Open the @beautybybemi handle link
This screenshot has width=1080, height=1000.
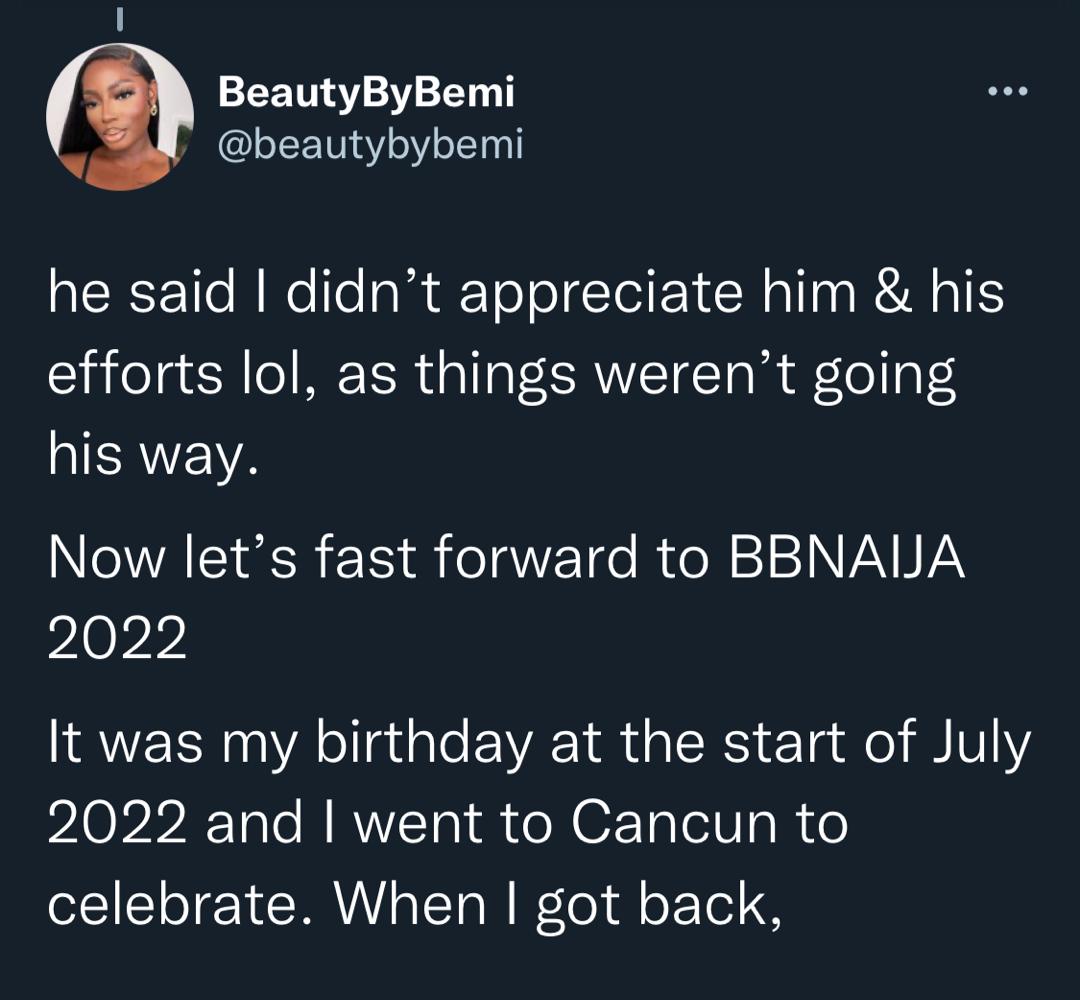pyautogui.click(x=370, y=145)
